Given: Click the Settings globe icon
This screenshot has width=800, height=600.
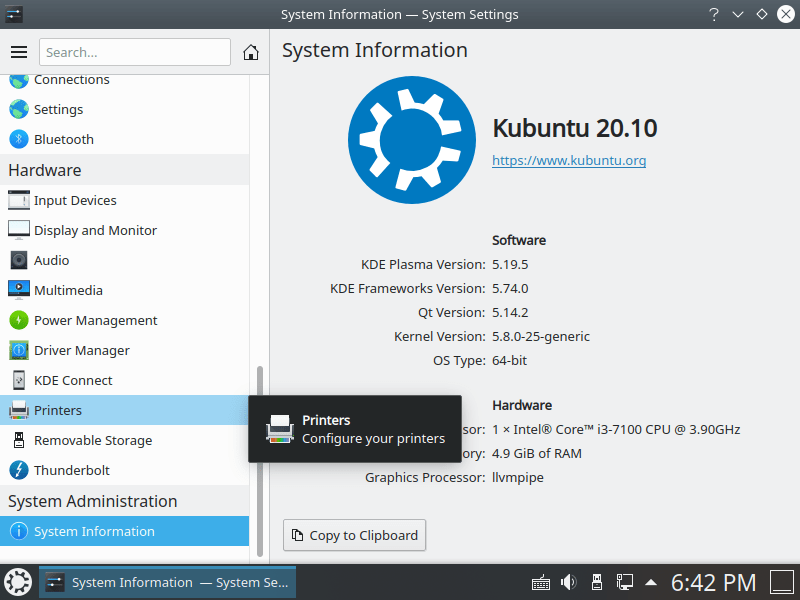Looking at the screenshot, I should 19,109.
